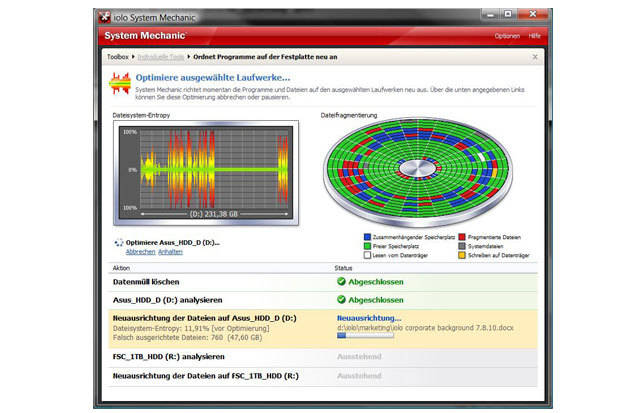Click the yellow Schreiben auf Datenträger swatch

point(462,255)
